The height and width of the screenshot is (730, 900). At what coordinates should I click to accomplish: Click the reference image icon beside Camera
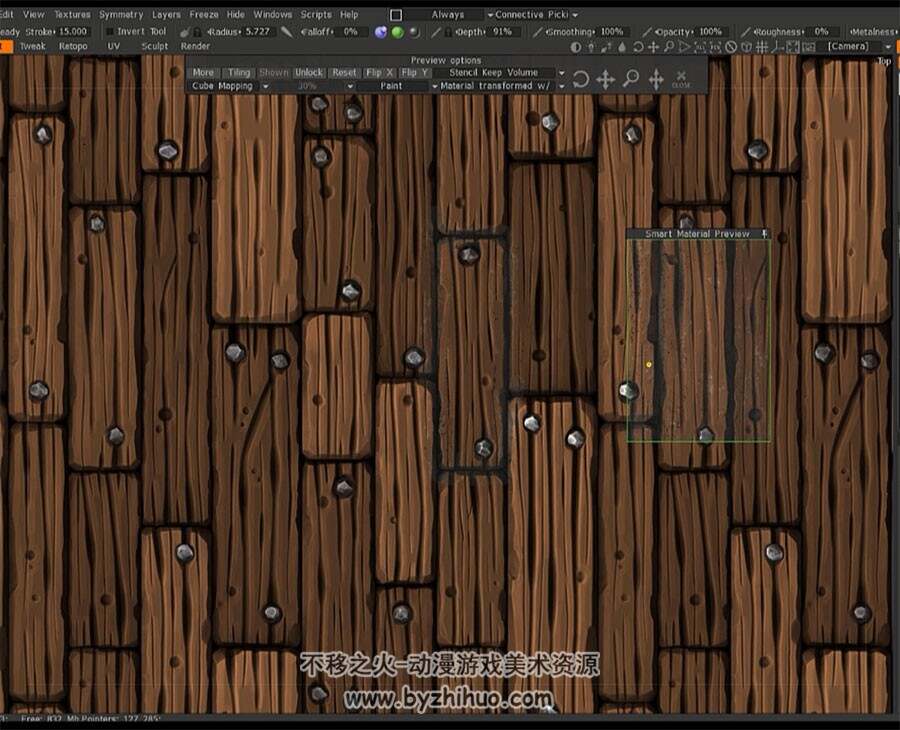point(808,47)
